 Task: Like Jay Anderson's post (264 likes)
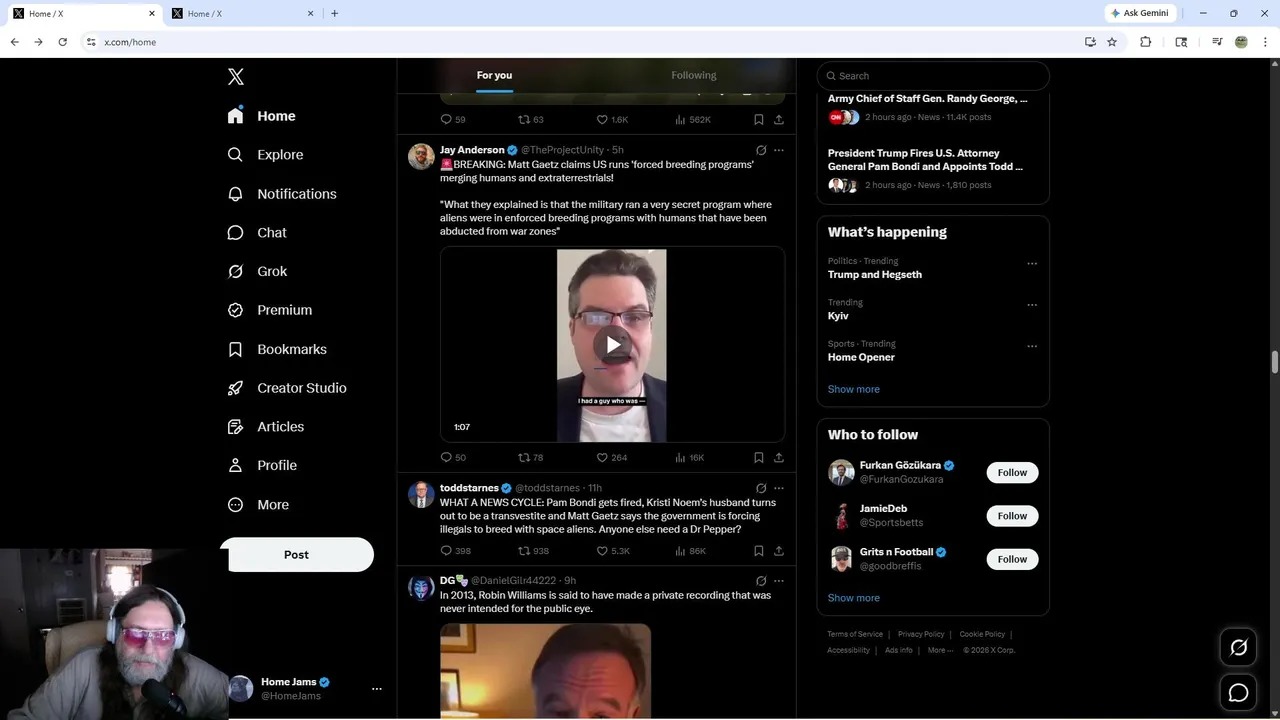(612, 457)
